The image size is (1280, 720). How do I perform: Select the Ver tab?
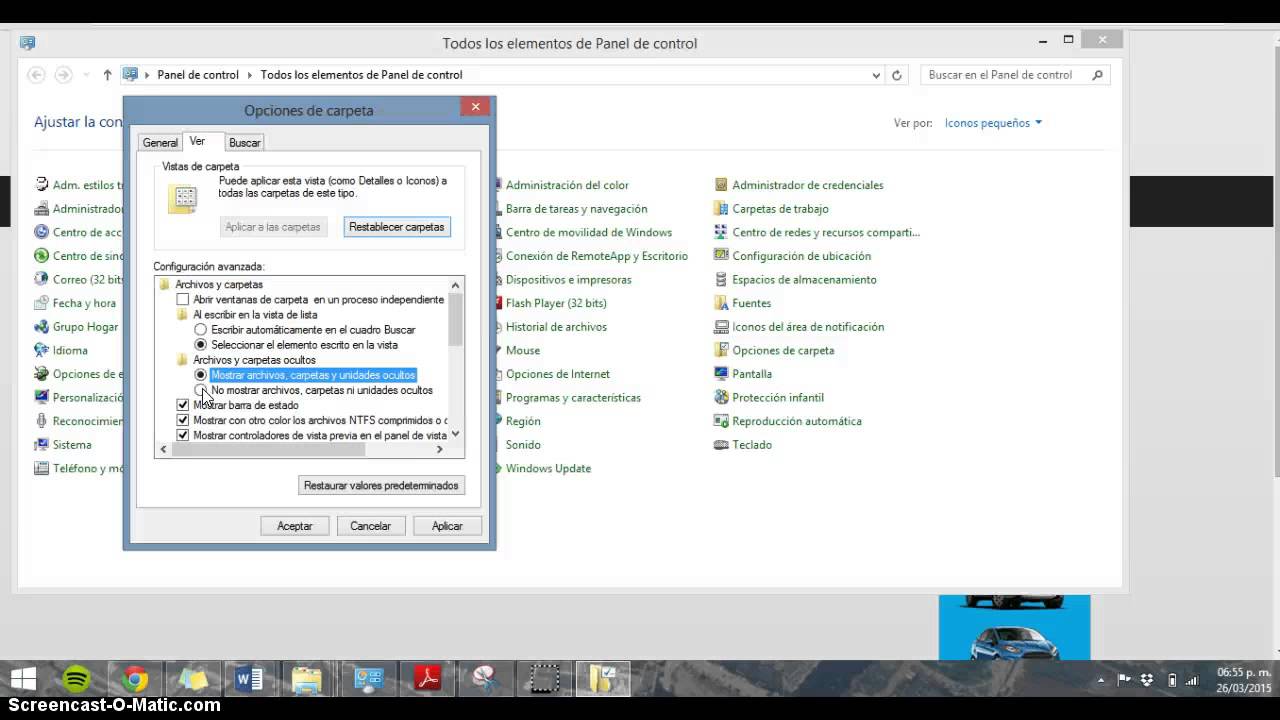(x=198, y=142)
